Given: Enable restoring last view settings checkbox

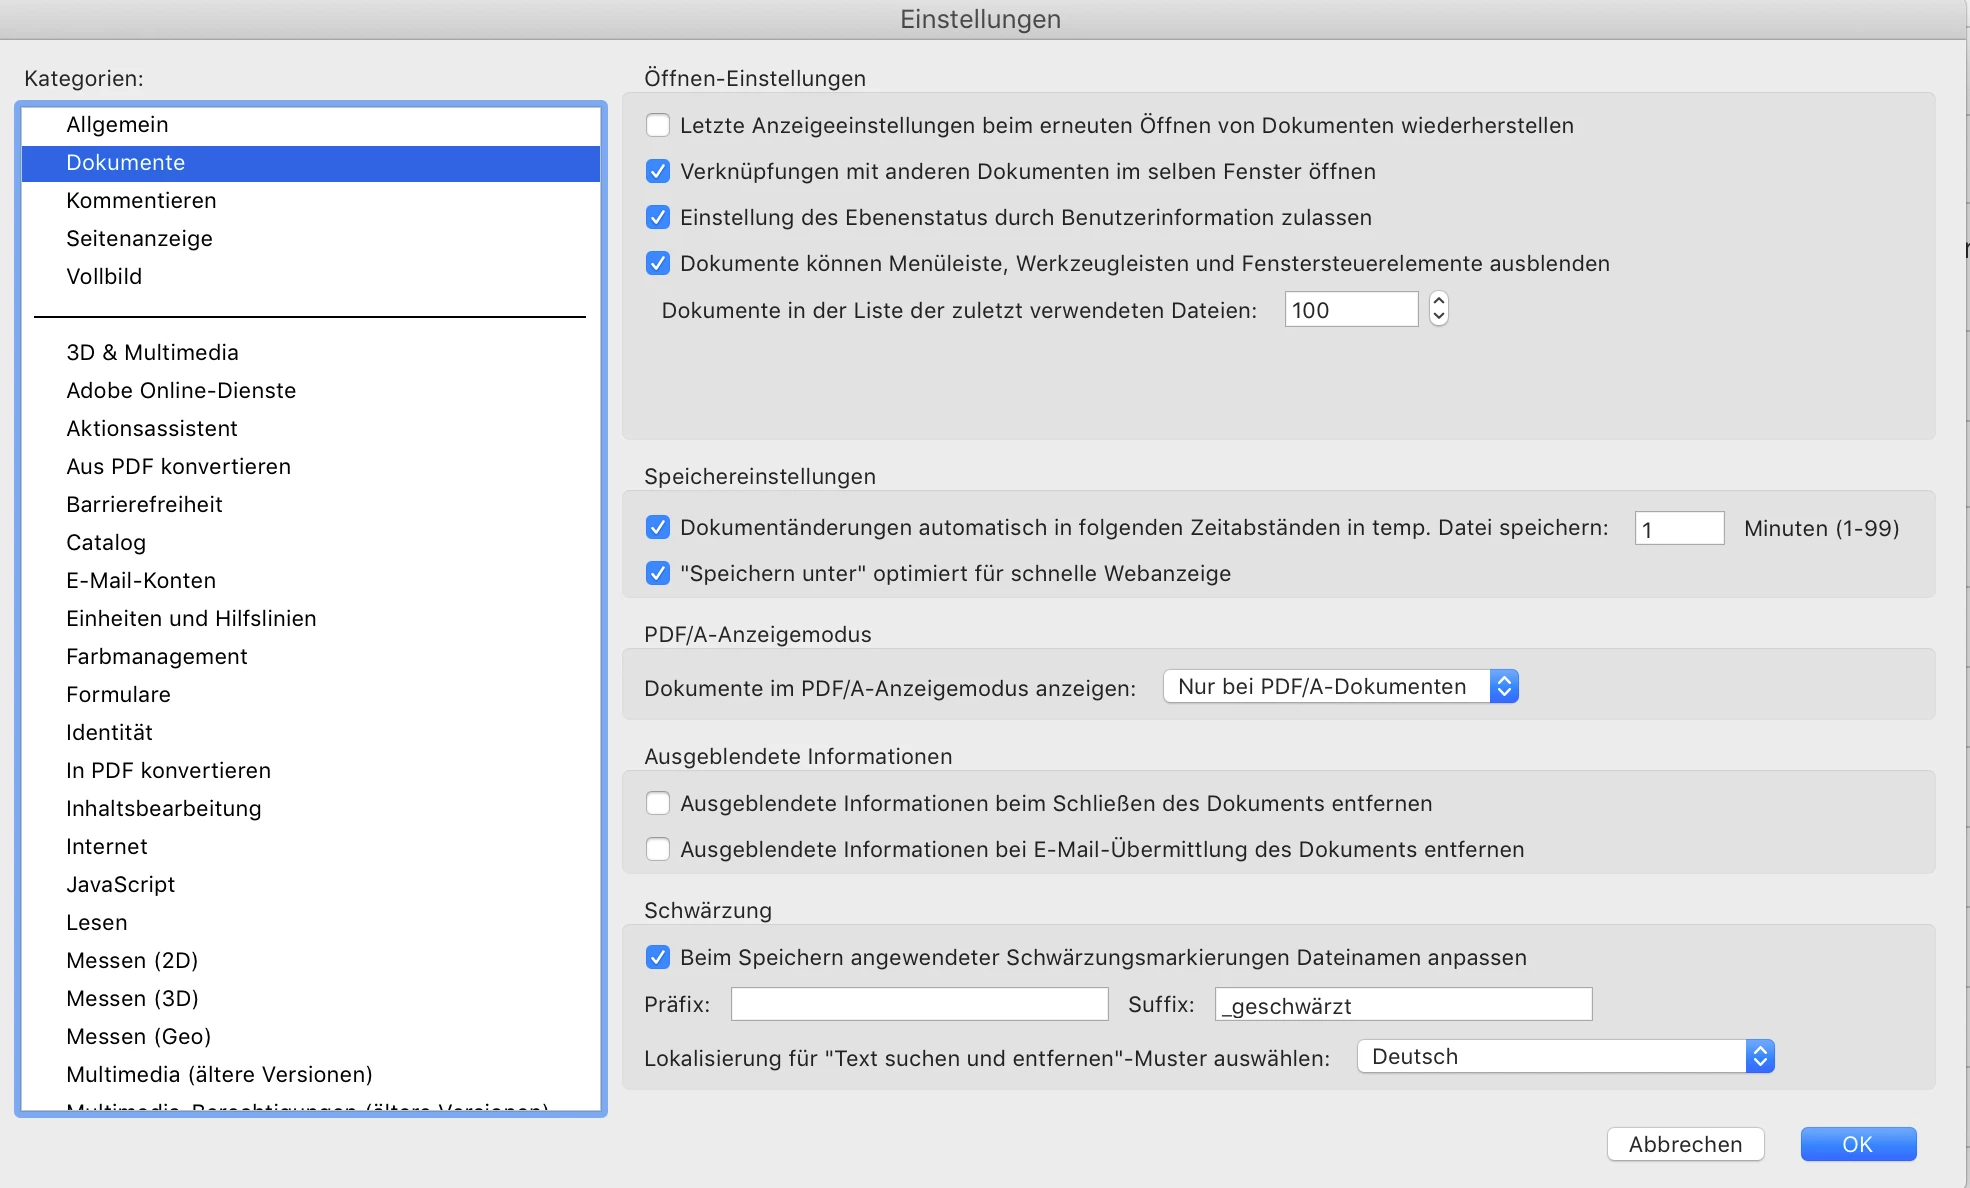Looking at the screenshot, I should click(x=658, y=126).
